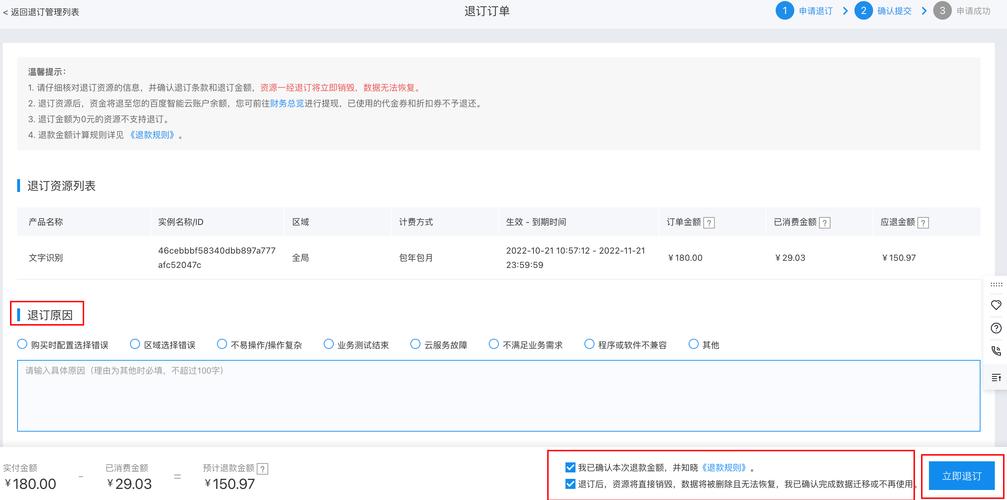The image size is (1007, 500).
Task: Open 《退款规则》 link in tips section
Action: [x=152, y=135]
